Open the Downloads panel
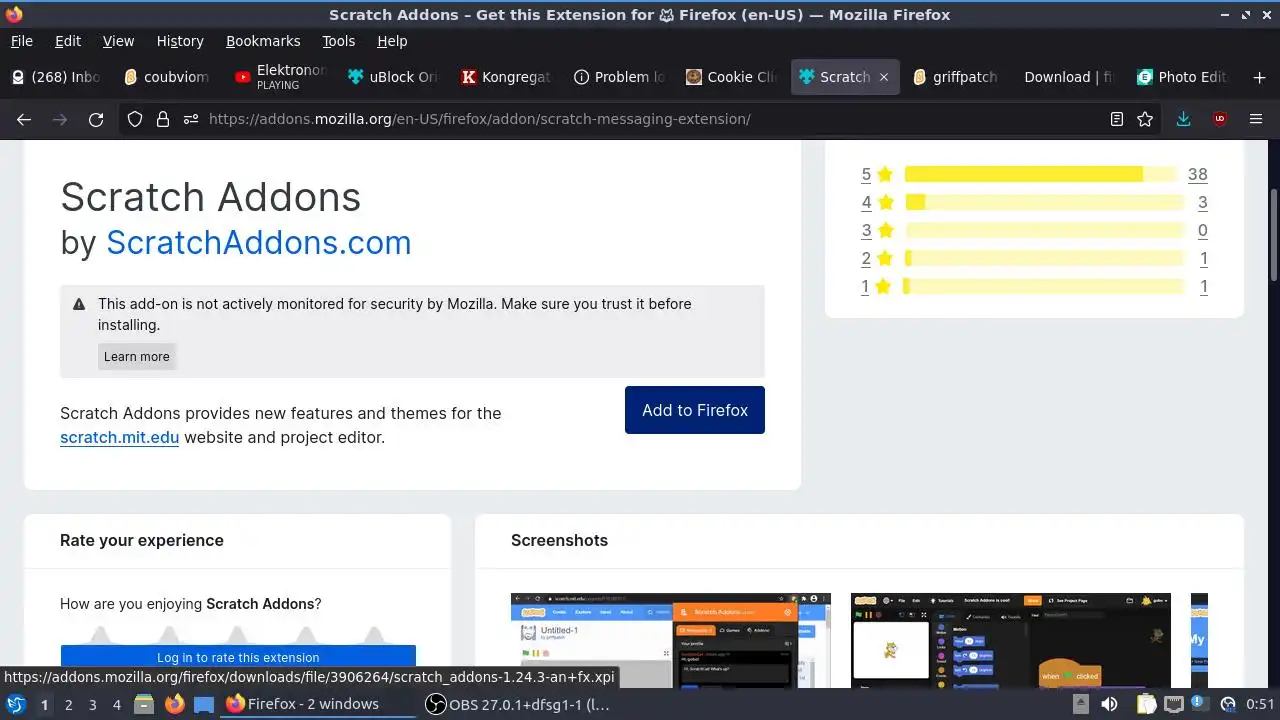The height and width of the screenshot is (720, 1280). pyautogui.click(x=1183, y=119)
